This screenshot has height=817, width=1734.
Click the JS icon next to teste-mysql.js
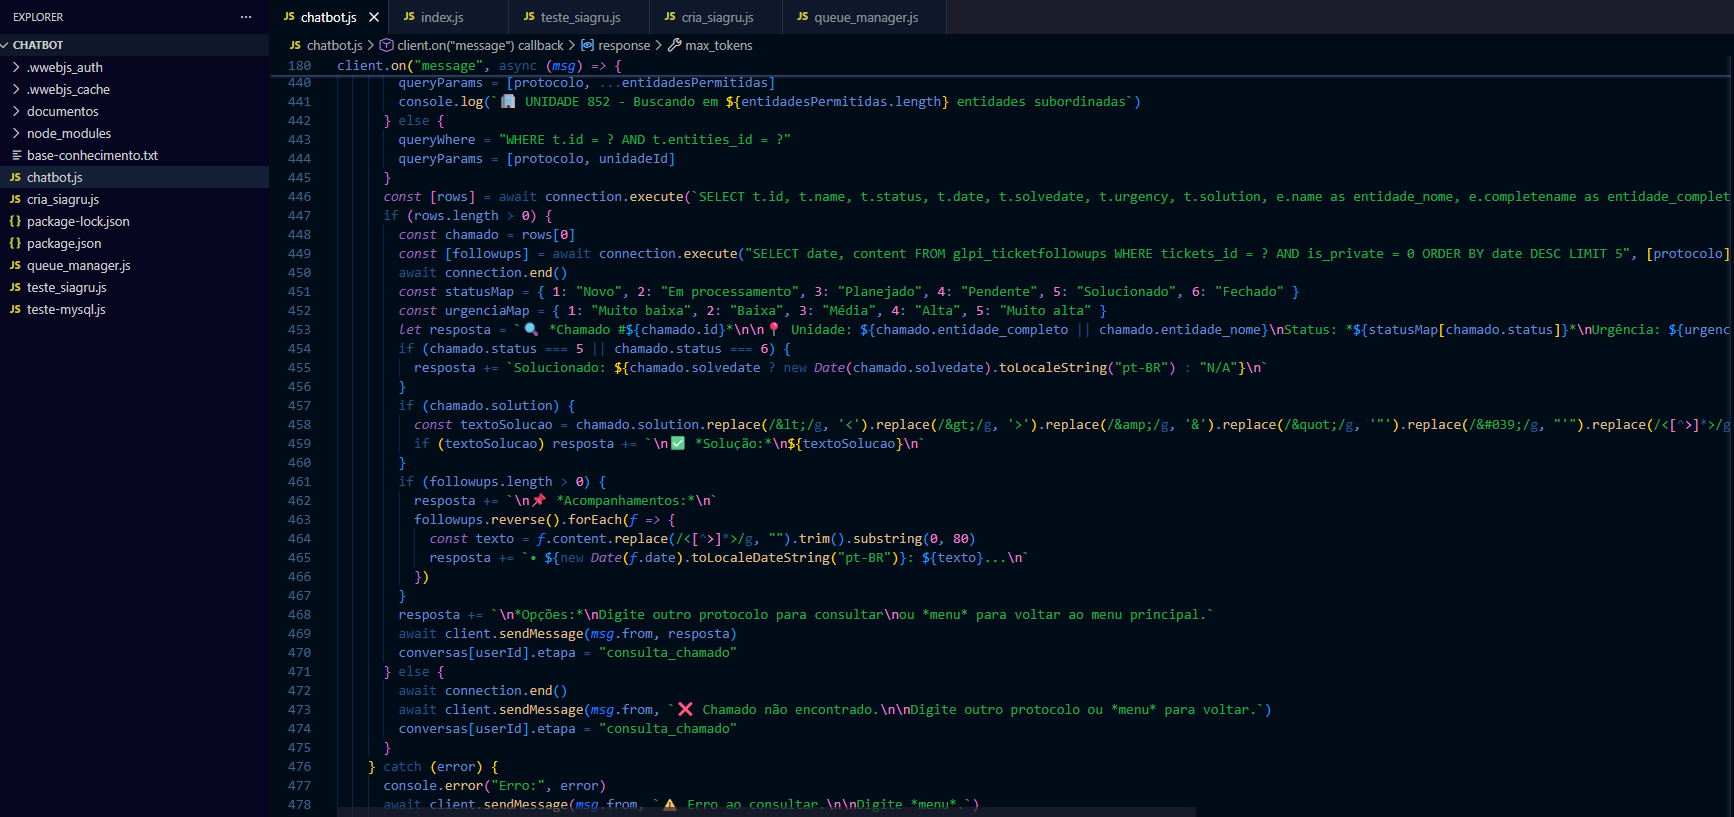pos(15,309)
